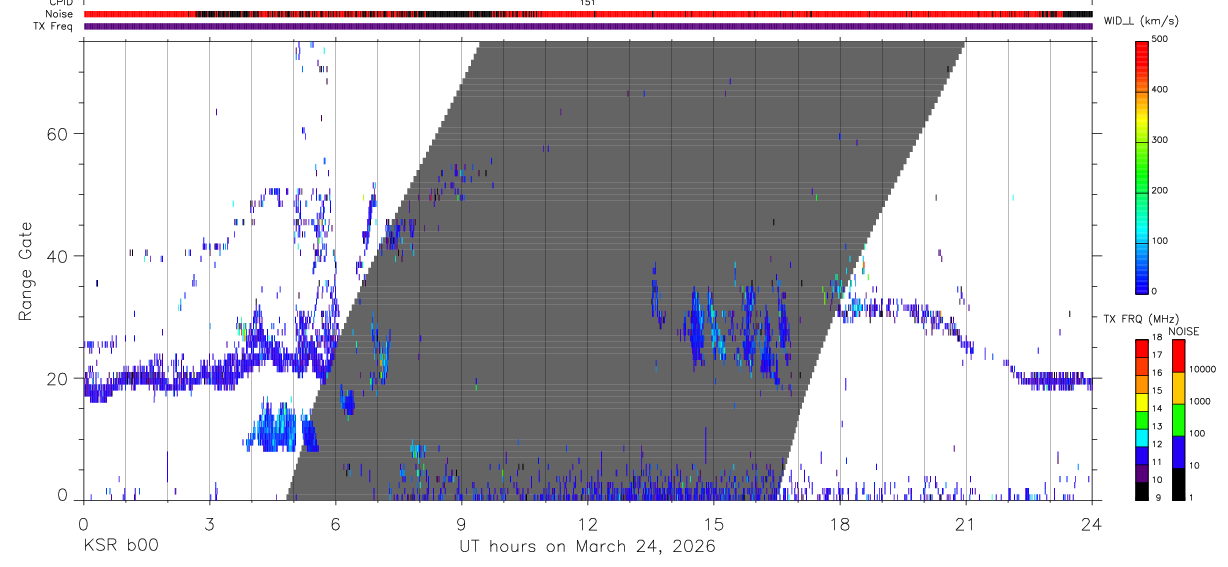Image resolution: width=1228 pixels, height=567 pixels.
Task: Click the UT hour axis tick "18"
Action: click(x=840, y=522)
